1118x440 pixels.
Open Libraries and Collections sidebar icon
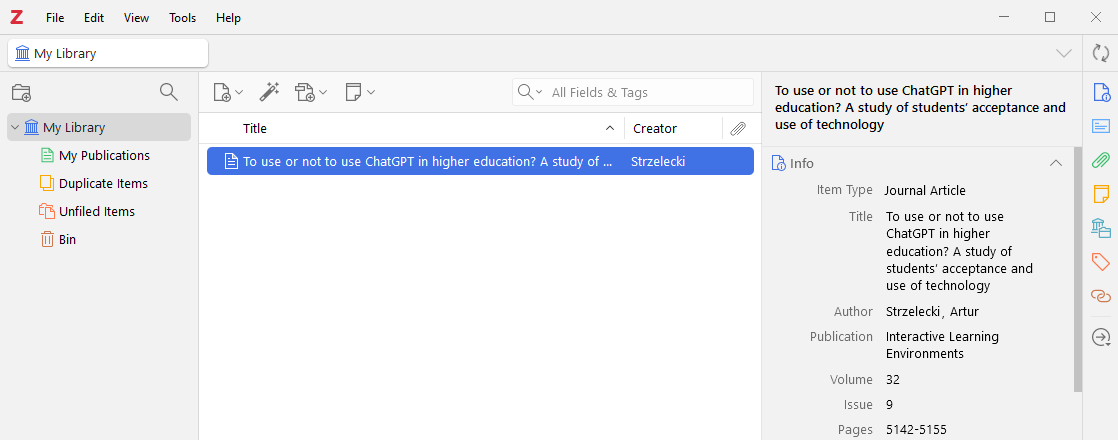click(x=1101, y=228)
